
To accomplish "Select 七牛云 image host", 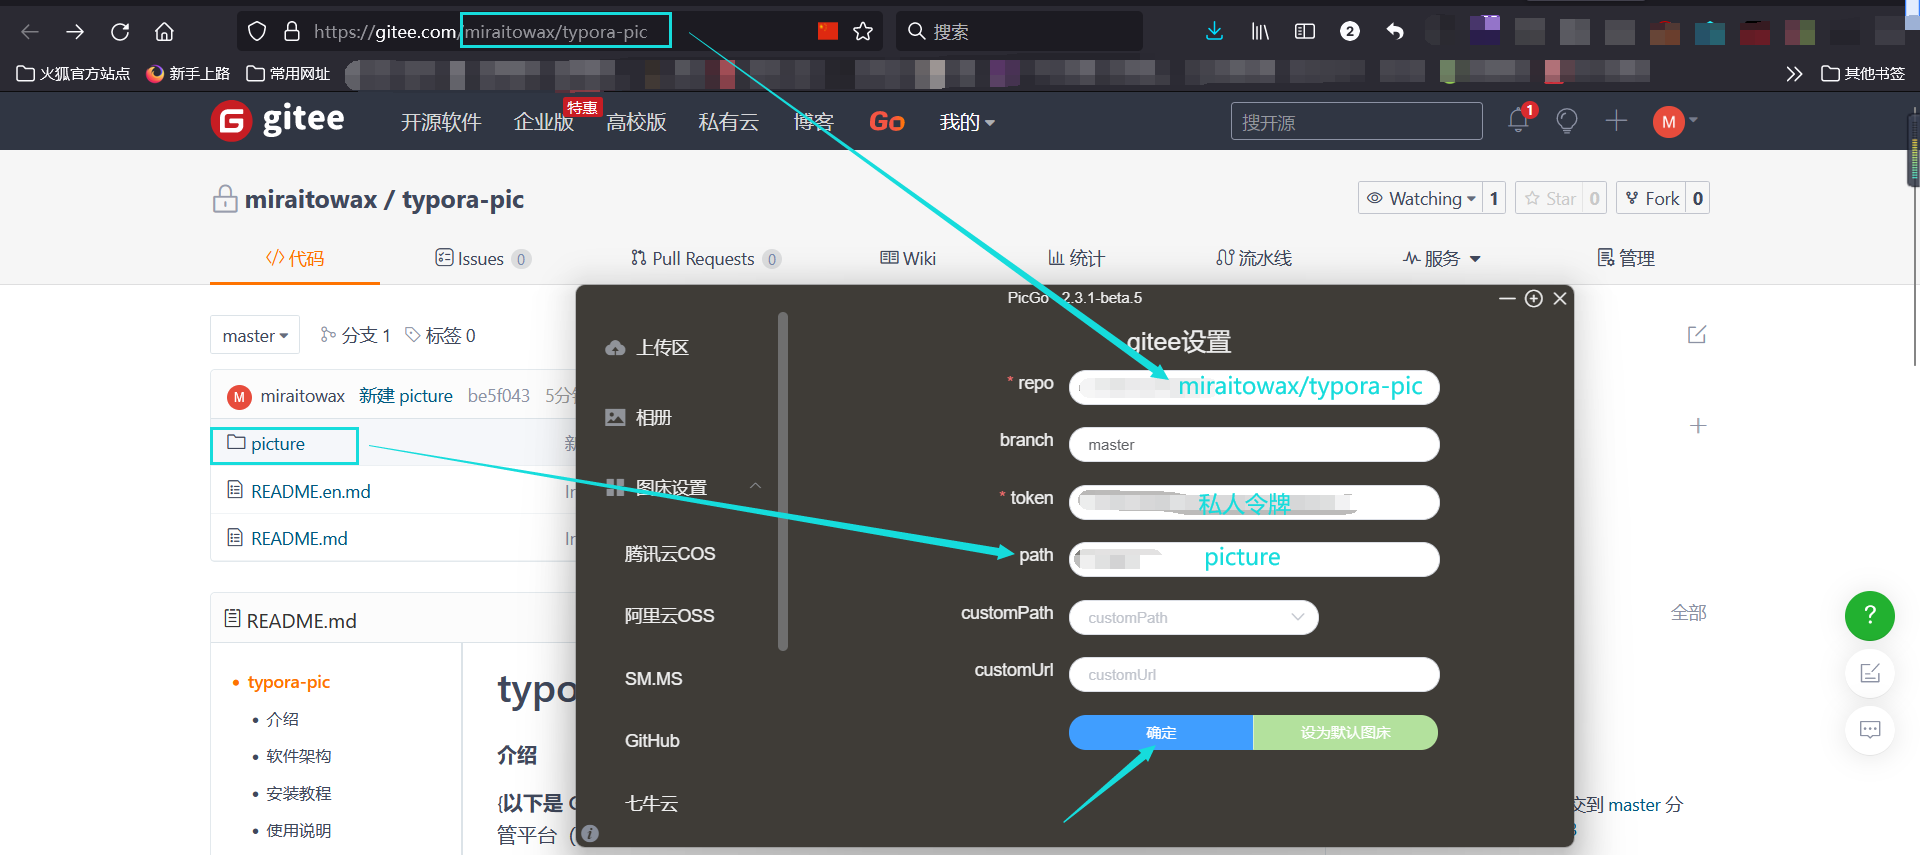I will click(x=651, y=804).
